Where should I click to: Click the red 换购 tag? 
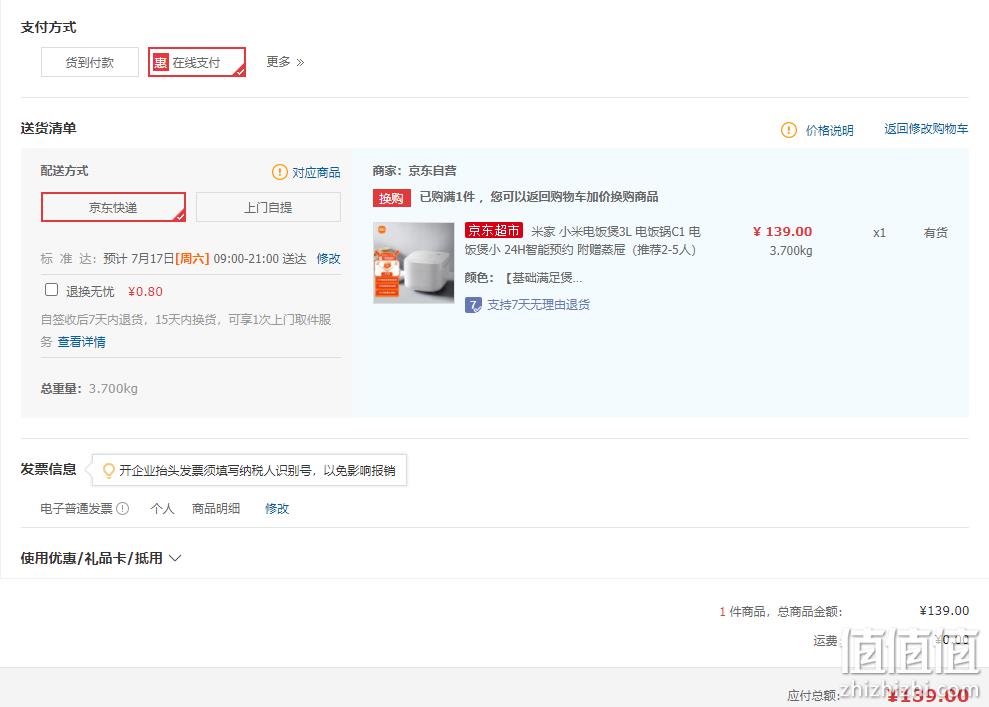(x=392, y=198)
